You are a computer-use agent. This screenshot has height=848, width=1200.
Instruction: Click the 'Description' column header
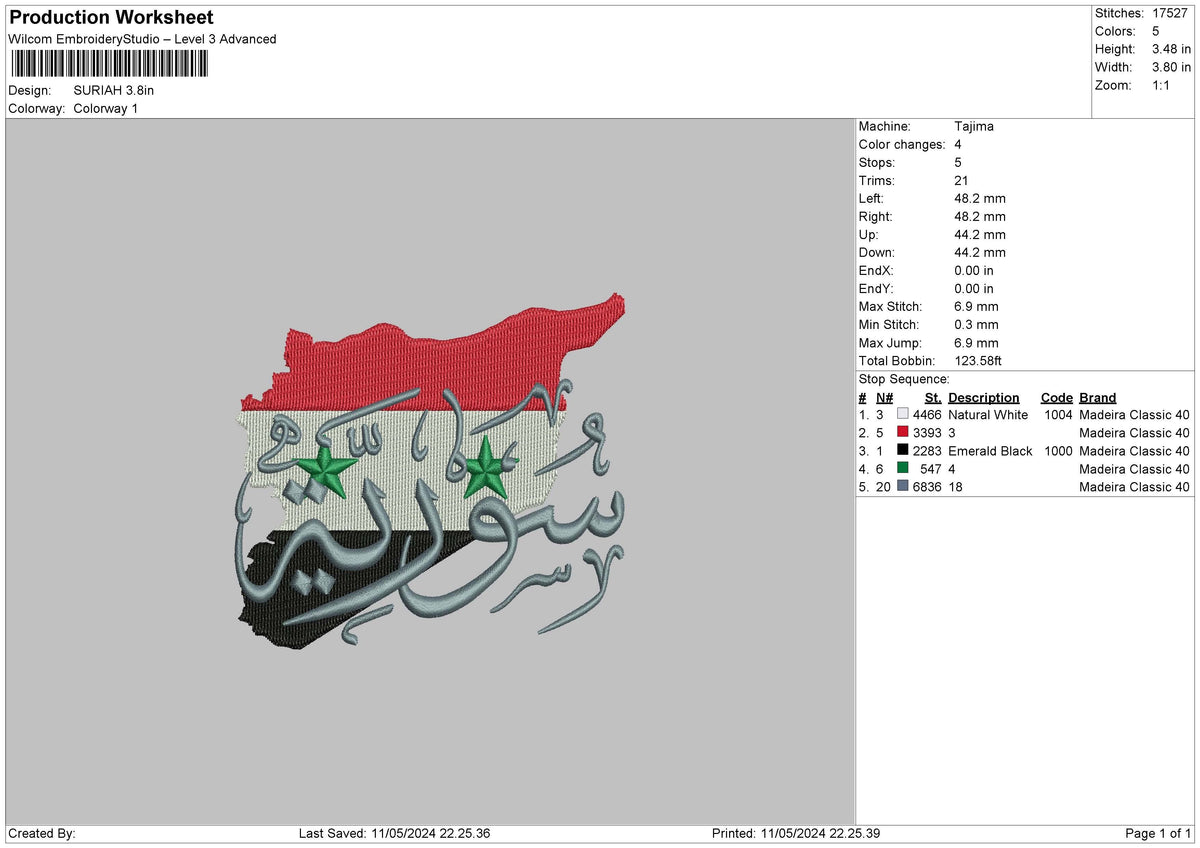[x=984, y=398]
